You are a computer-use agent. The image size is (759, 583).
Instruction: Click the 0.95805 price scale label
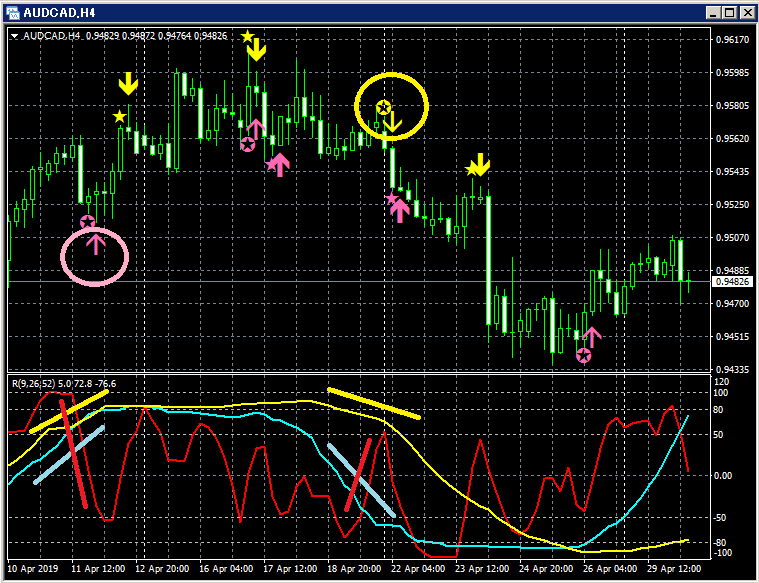coord(732,106)
